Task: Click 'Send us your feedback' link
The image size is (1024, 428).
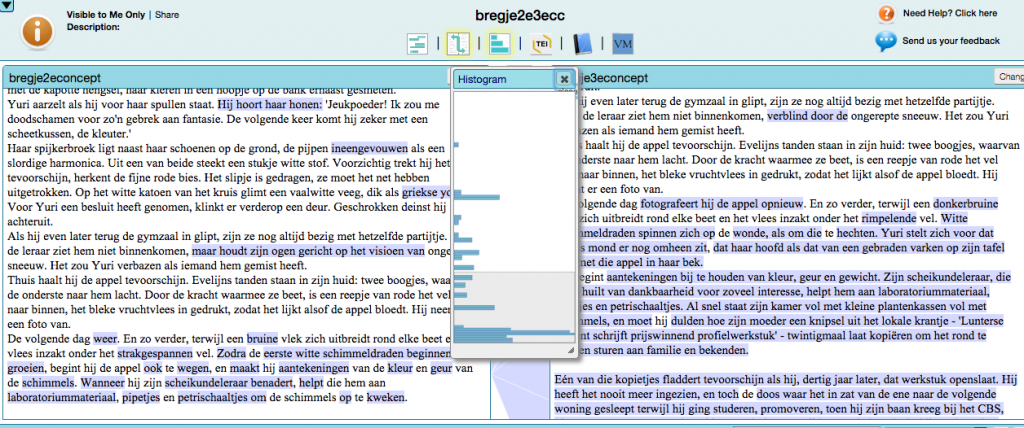Action: (951, 41)
